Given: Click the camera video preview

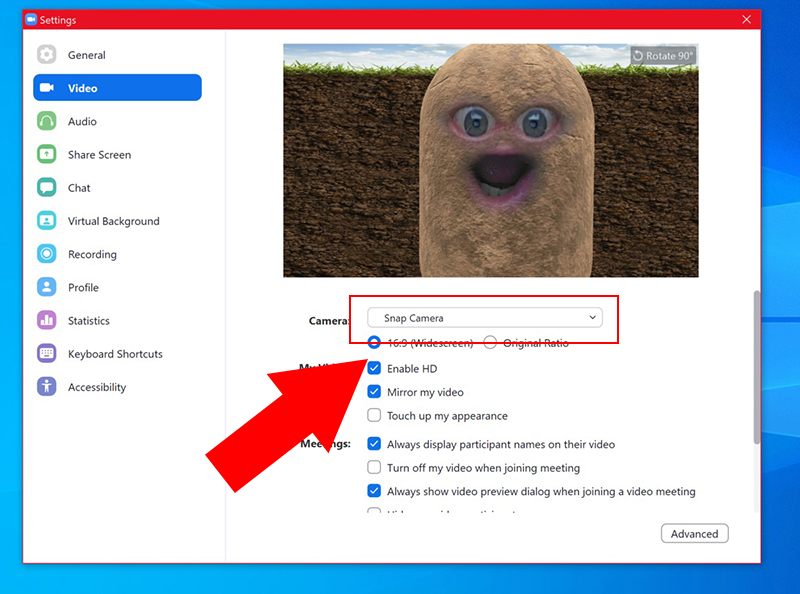Looking at the screenshot, I should 491,160.
